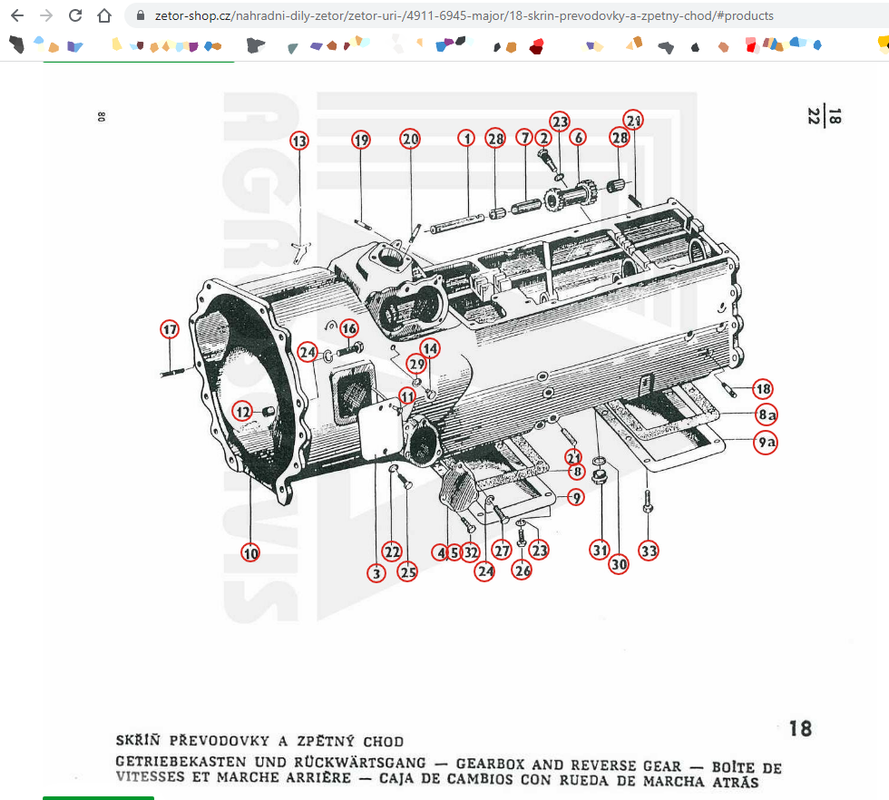Screen dimensions: 889x800
Task: Click callout 28 beside number 6
Action: 619,137
